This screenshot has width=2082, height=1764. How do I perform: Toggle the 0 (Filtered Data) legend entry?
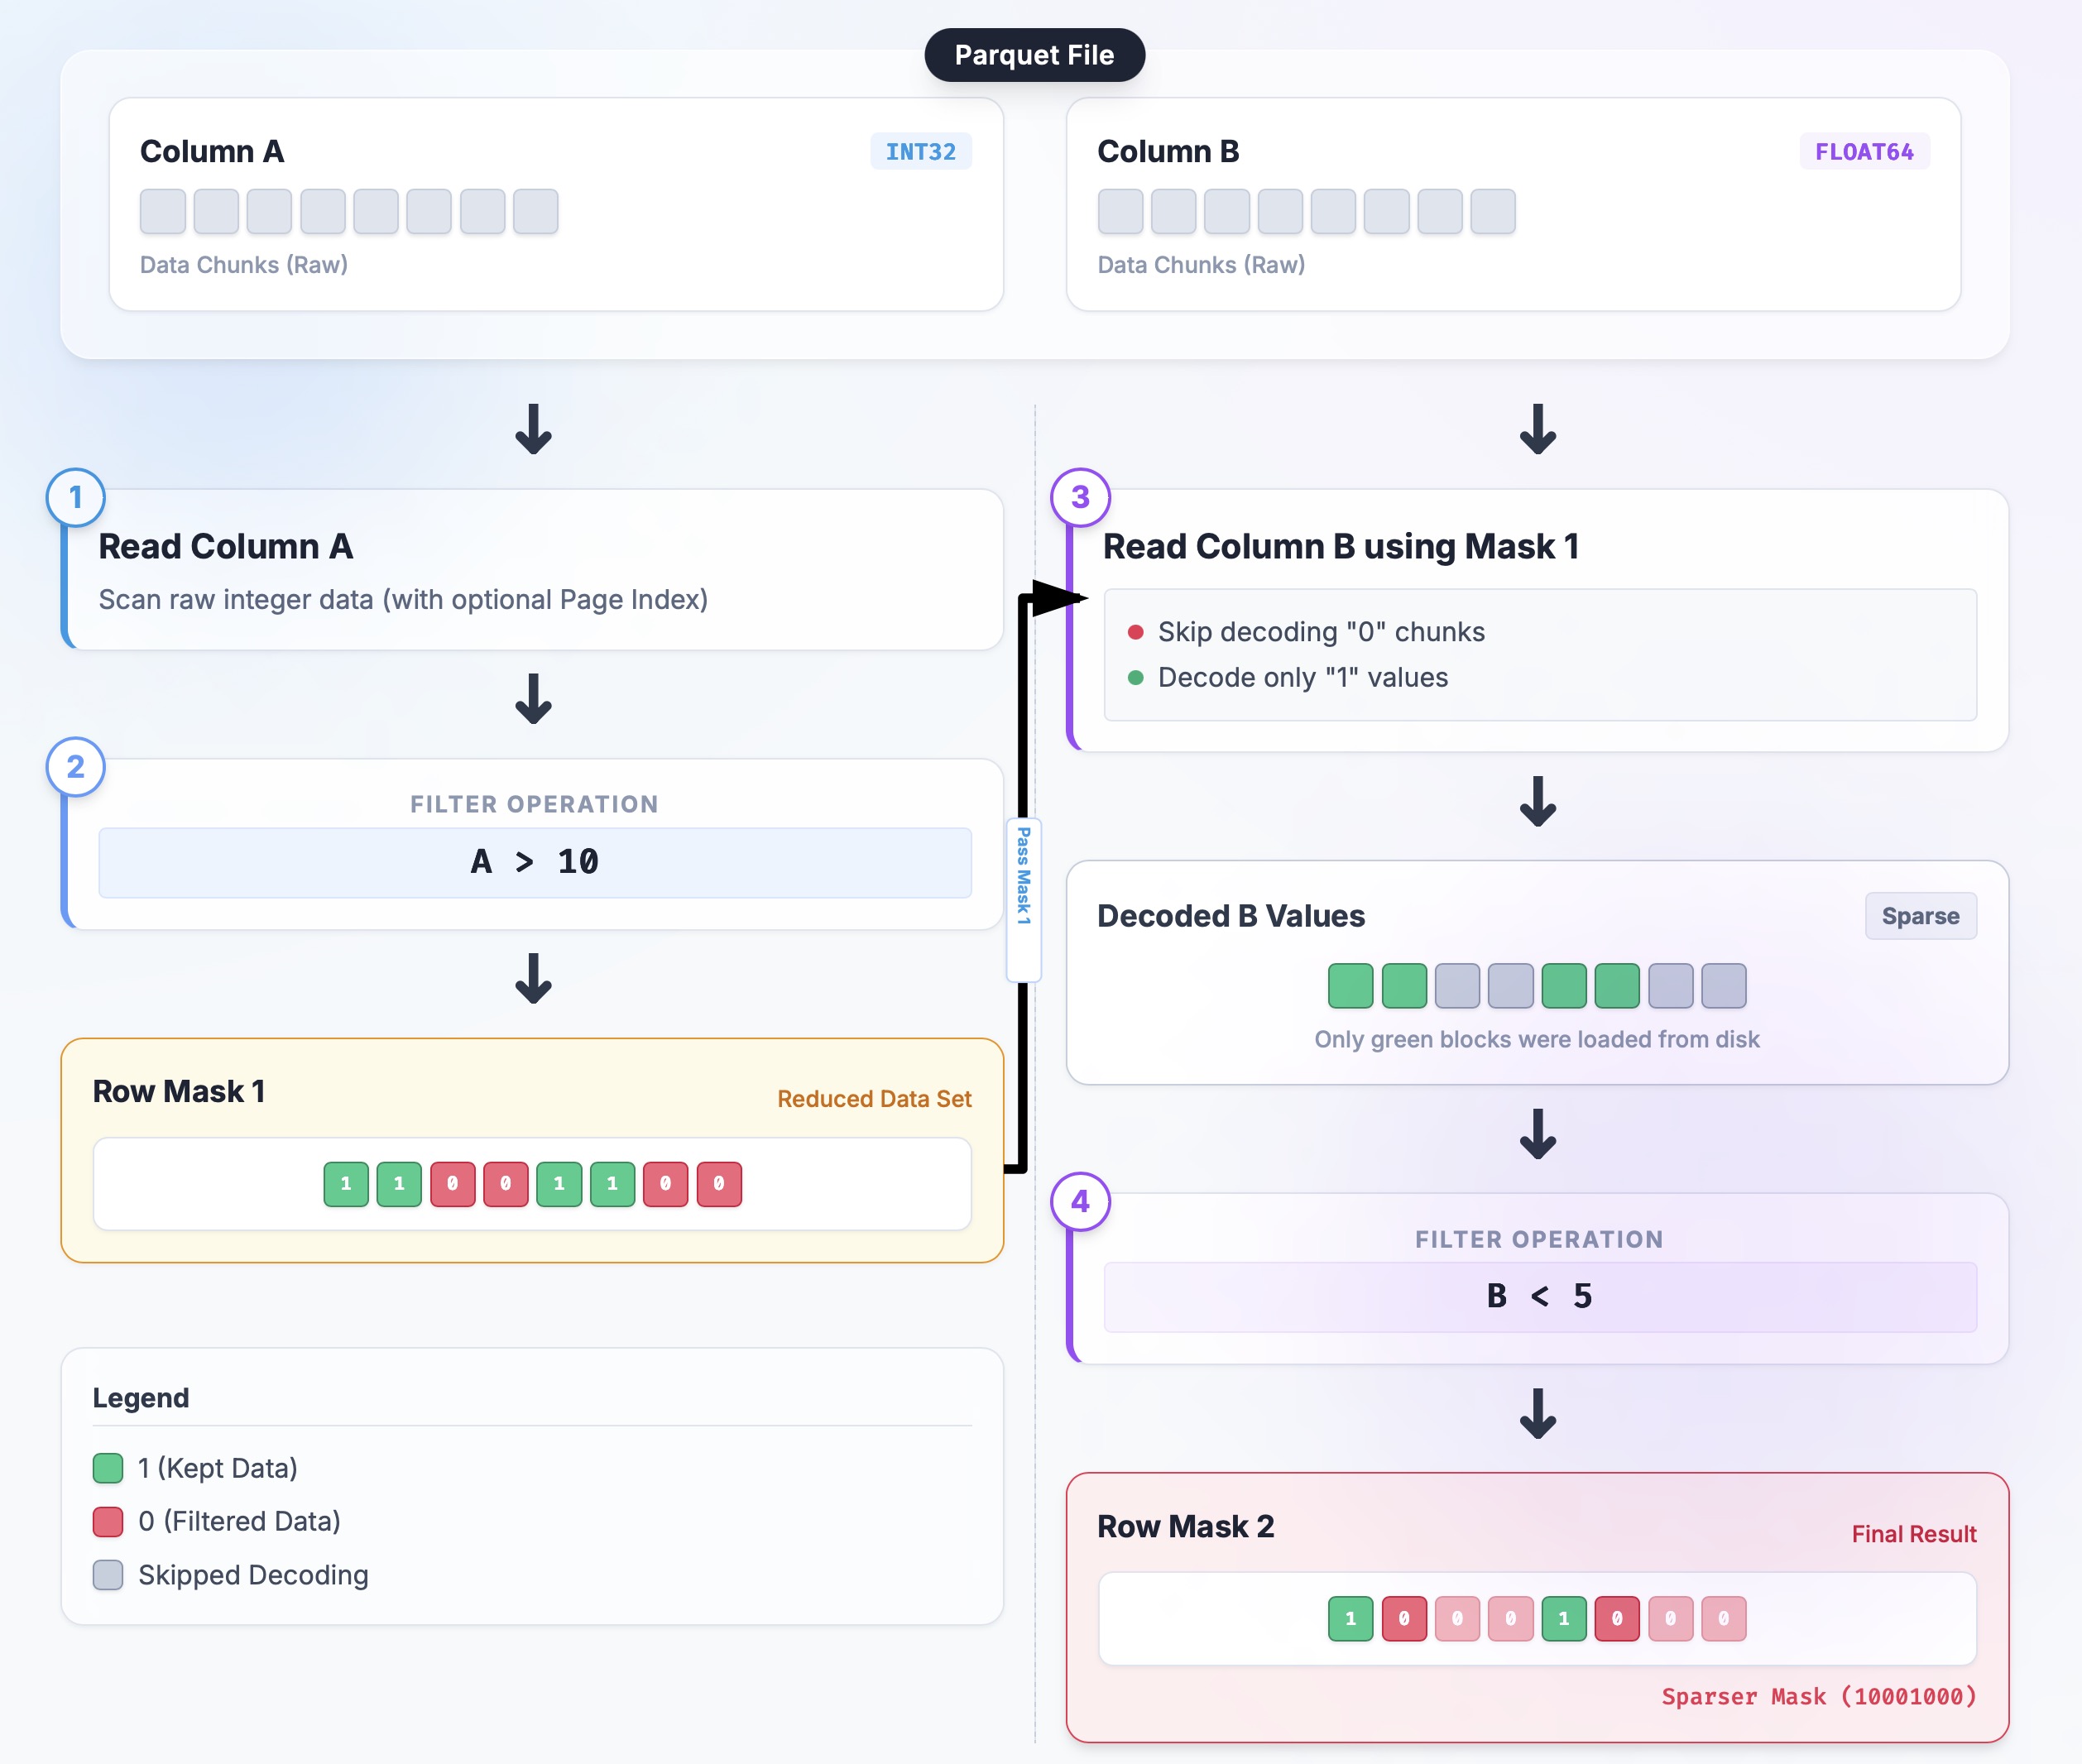216,1521
